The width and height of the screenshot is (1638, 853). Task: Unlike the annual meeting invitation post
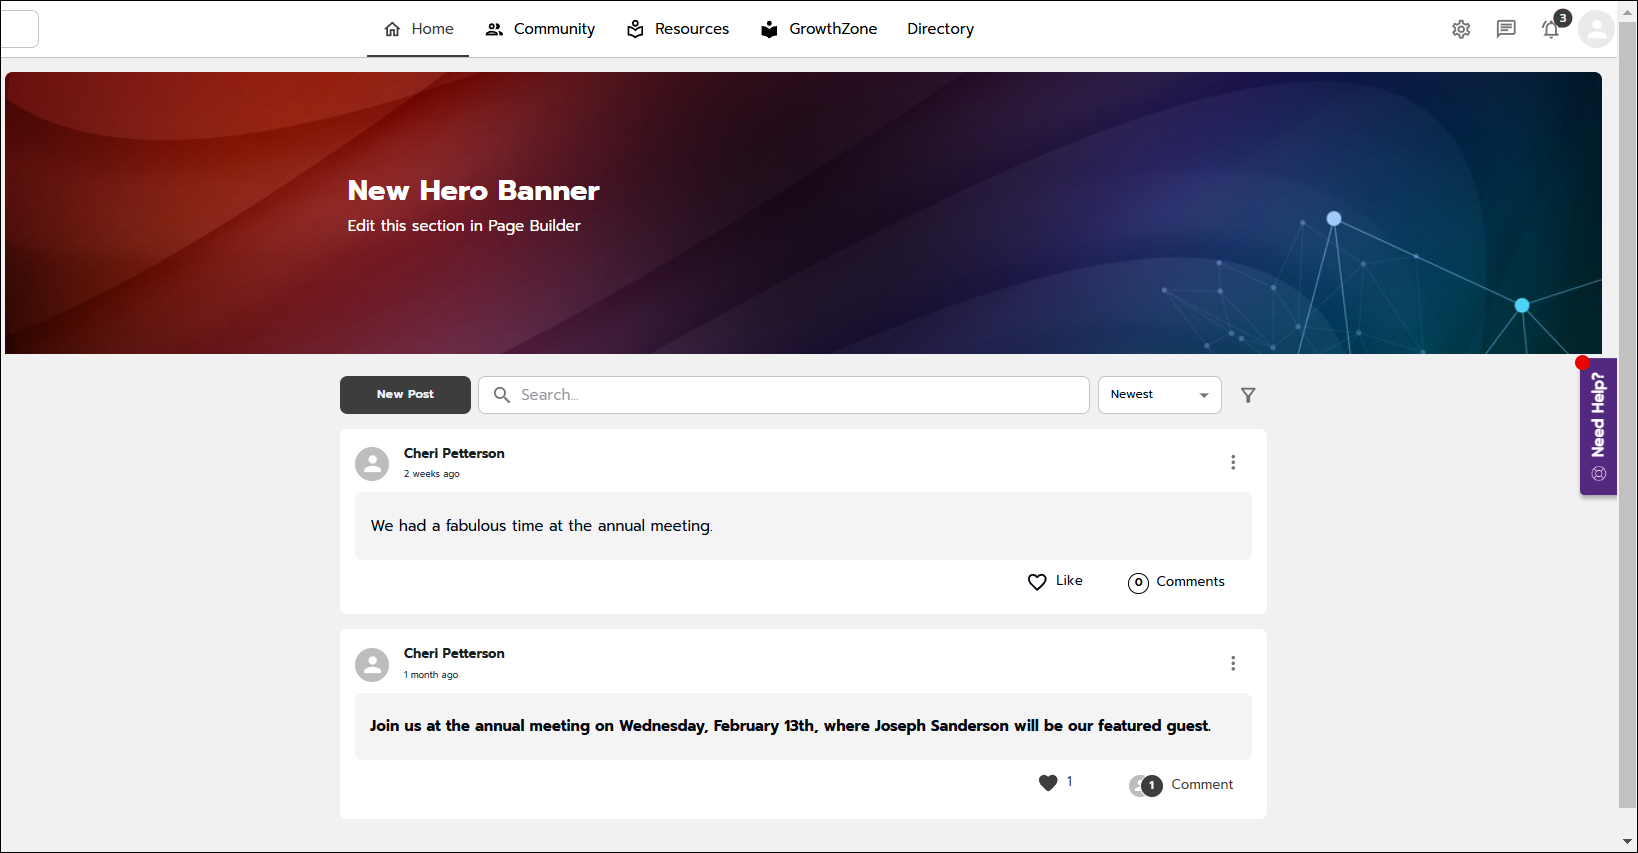[x=1048, y=783]
